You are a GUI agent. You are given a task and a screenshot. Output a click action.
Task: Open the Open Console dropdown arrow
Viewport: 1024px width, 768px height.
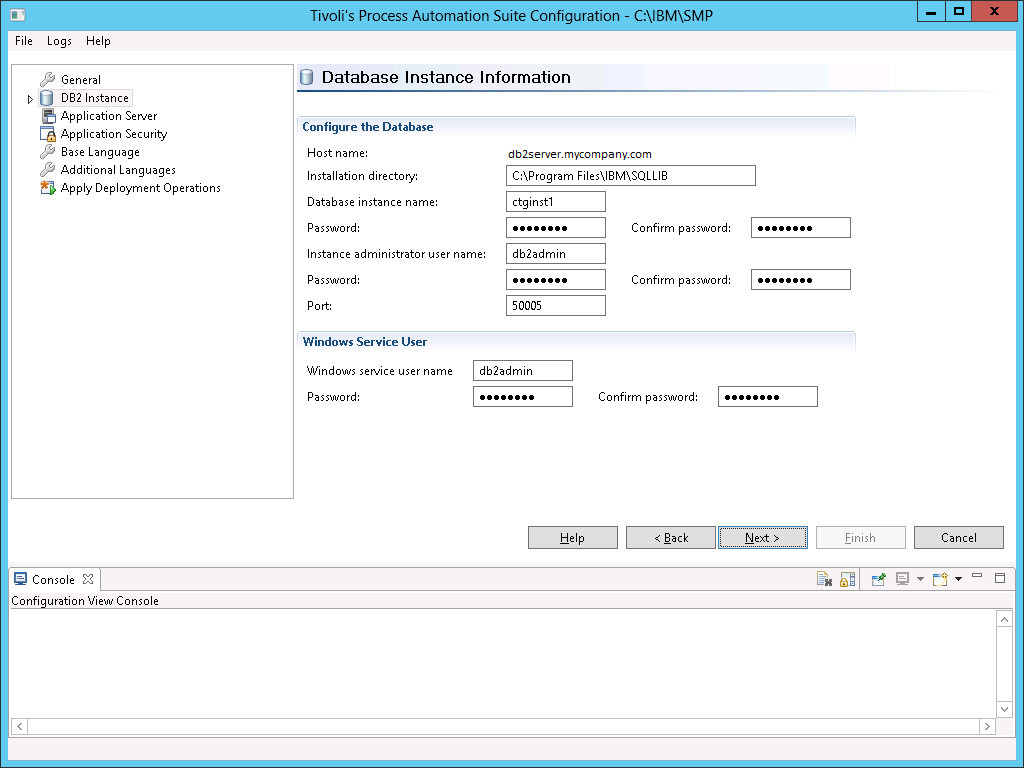tap(958, 579)
